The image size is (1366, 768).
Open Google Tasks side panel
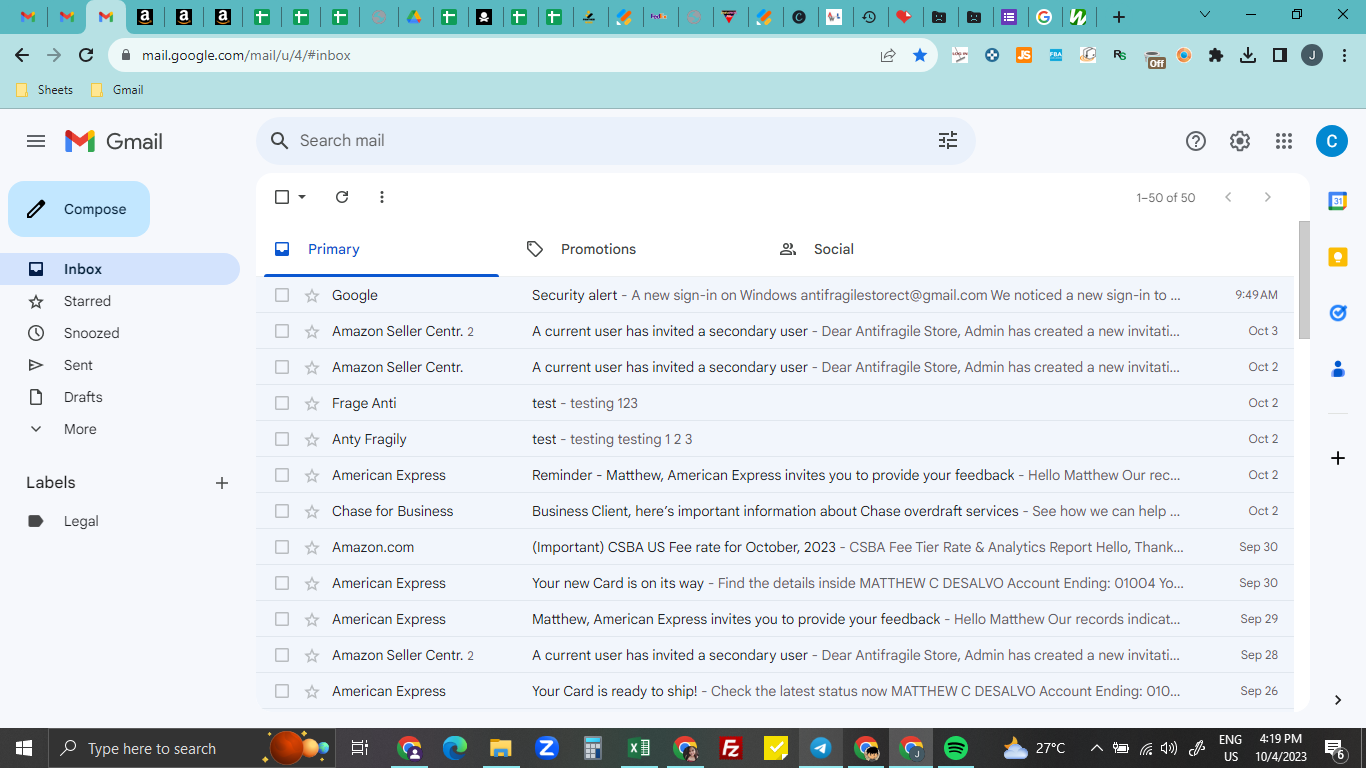(1338, 313)
